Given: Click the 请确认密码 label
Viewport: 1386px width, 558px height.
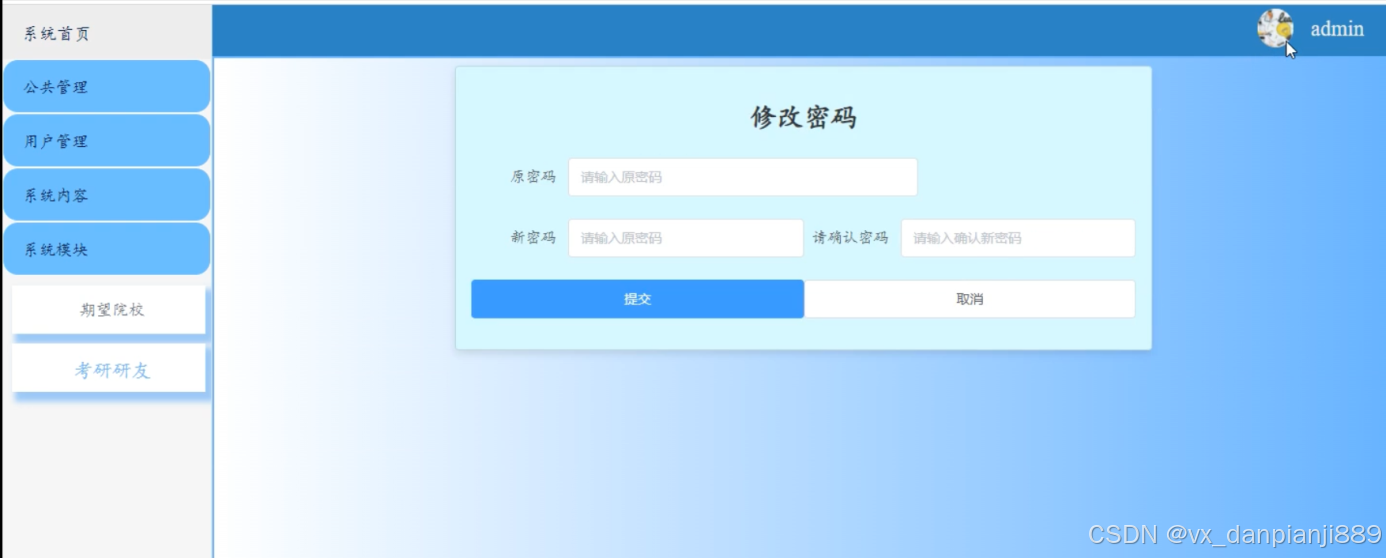Looking at the screenshot, I should point(850,238).
